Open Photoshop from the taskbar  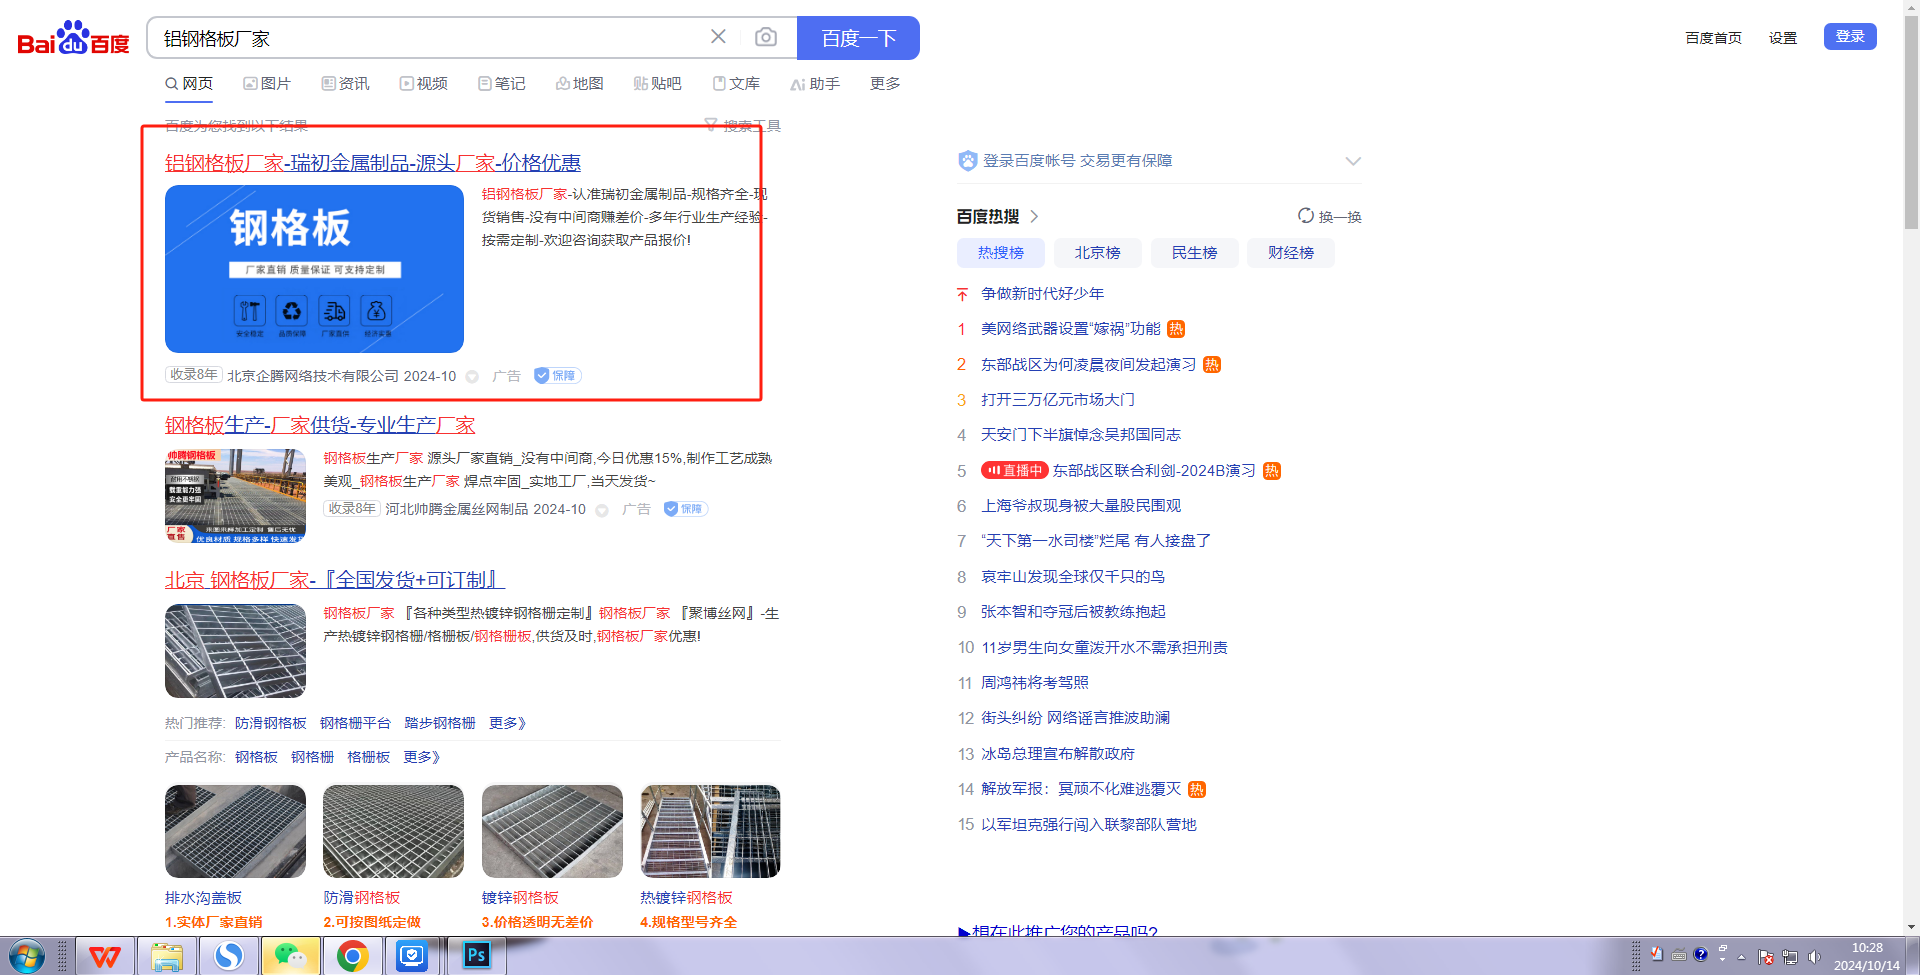point(476,956)
